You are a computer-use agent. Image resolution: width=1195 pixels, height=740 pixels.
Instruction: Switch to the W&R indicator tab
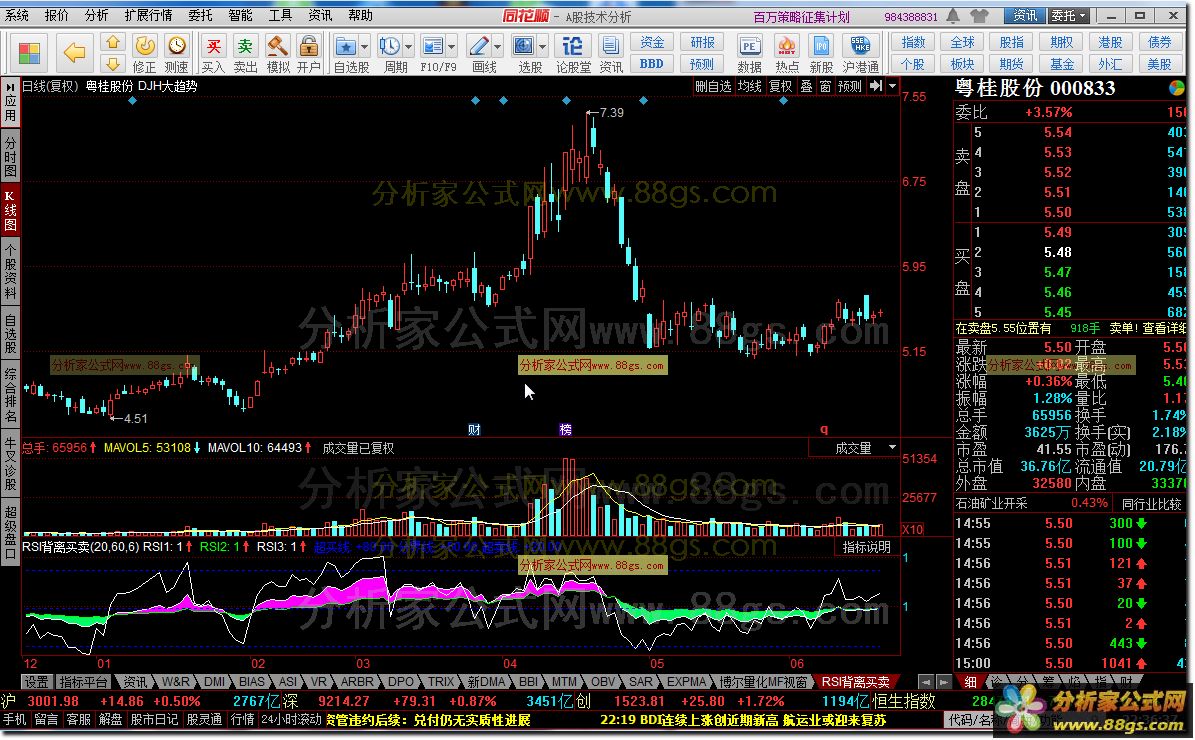175,682
